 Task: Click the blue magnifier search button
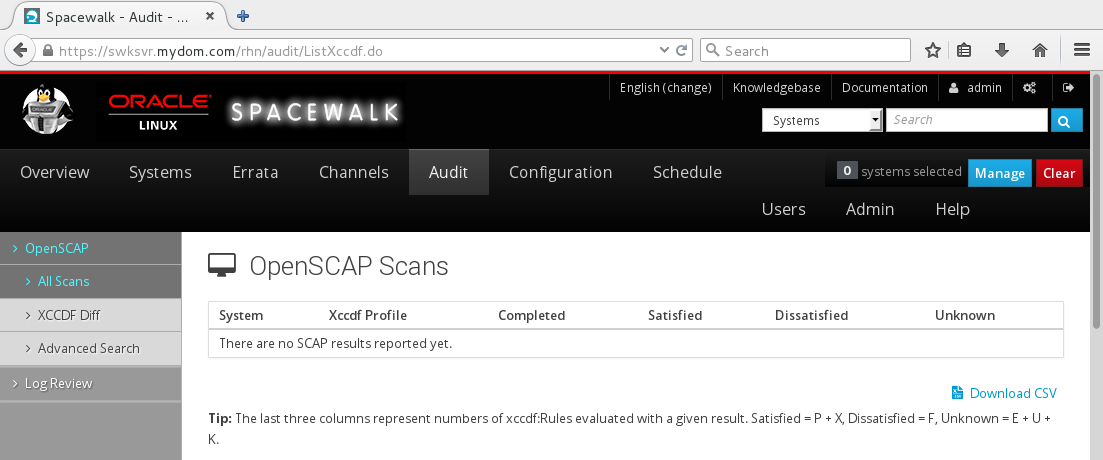1066,120
